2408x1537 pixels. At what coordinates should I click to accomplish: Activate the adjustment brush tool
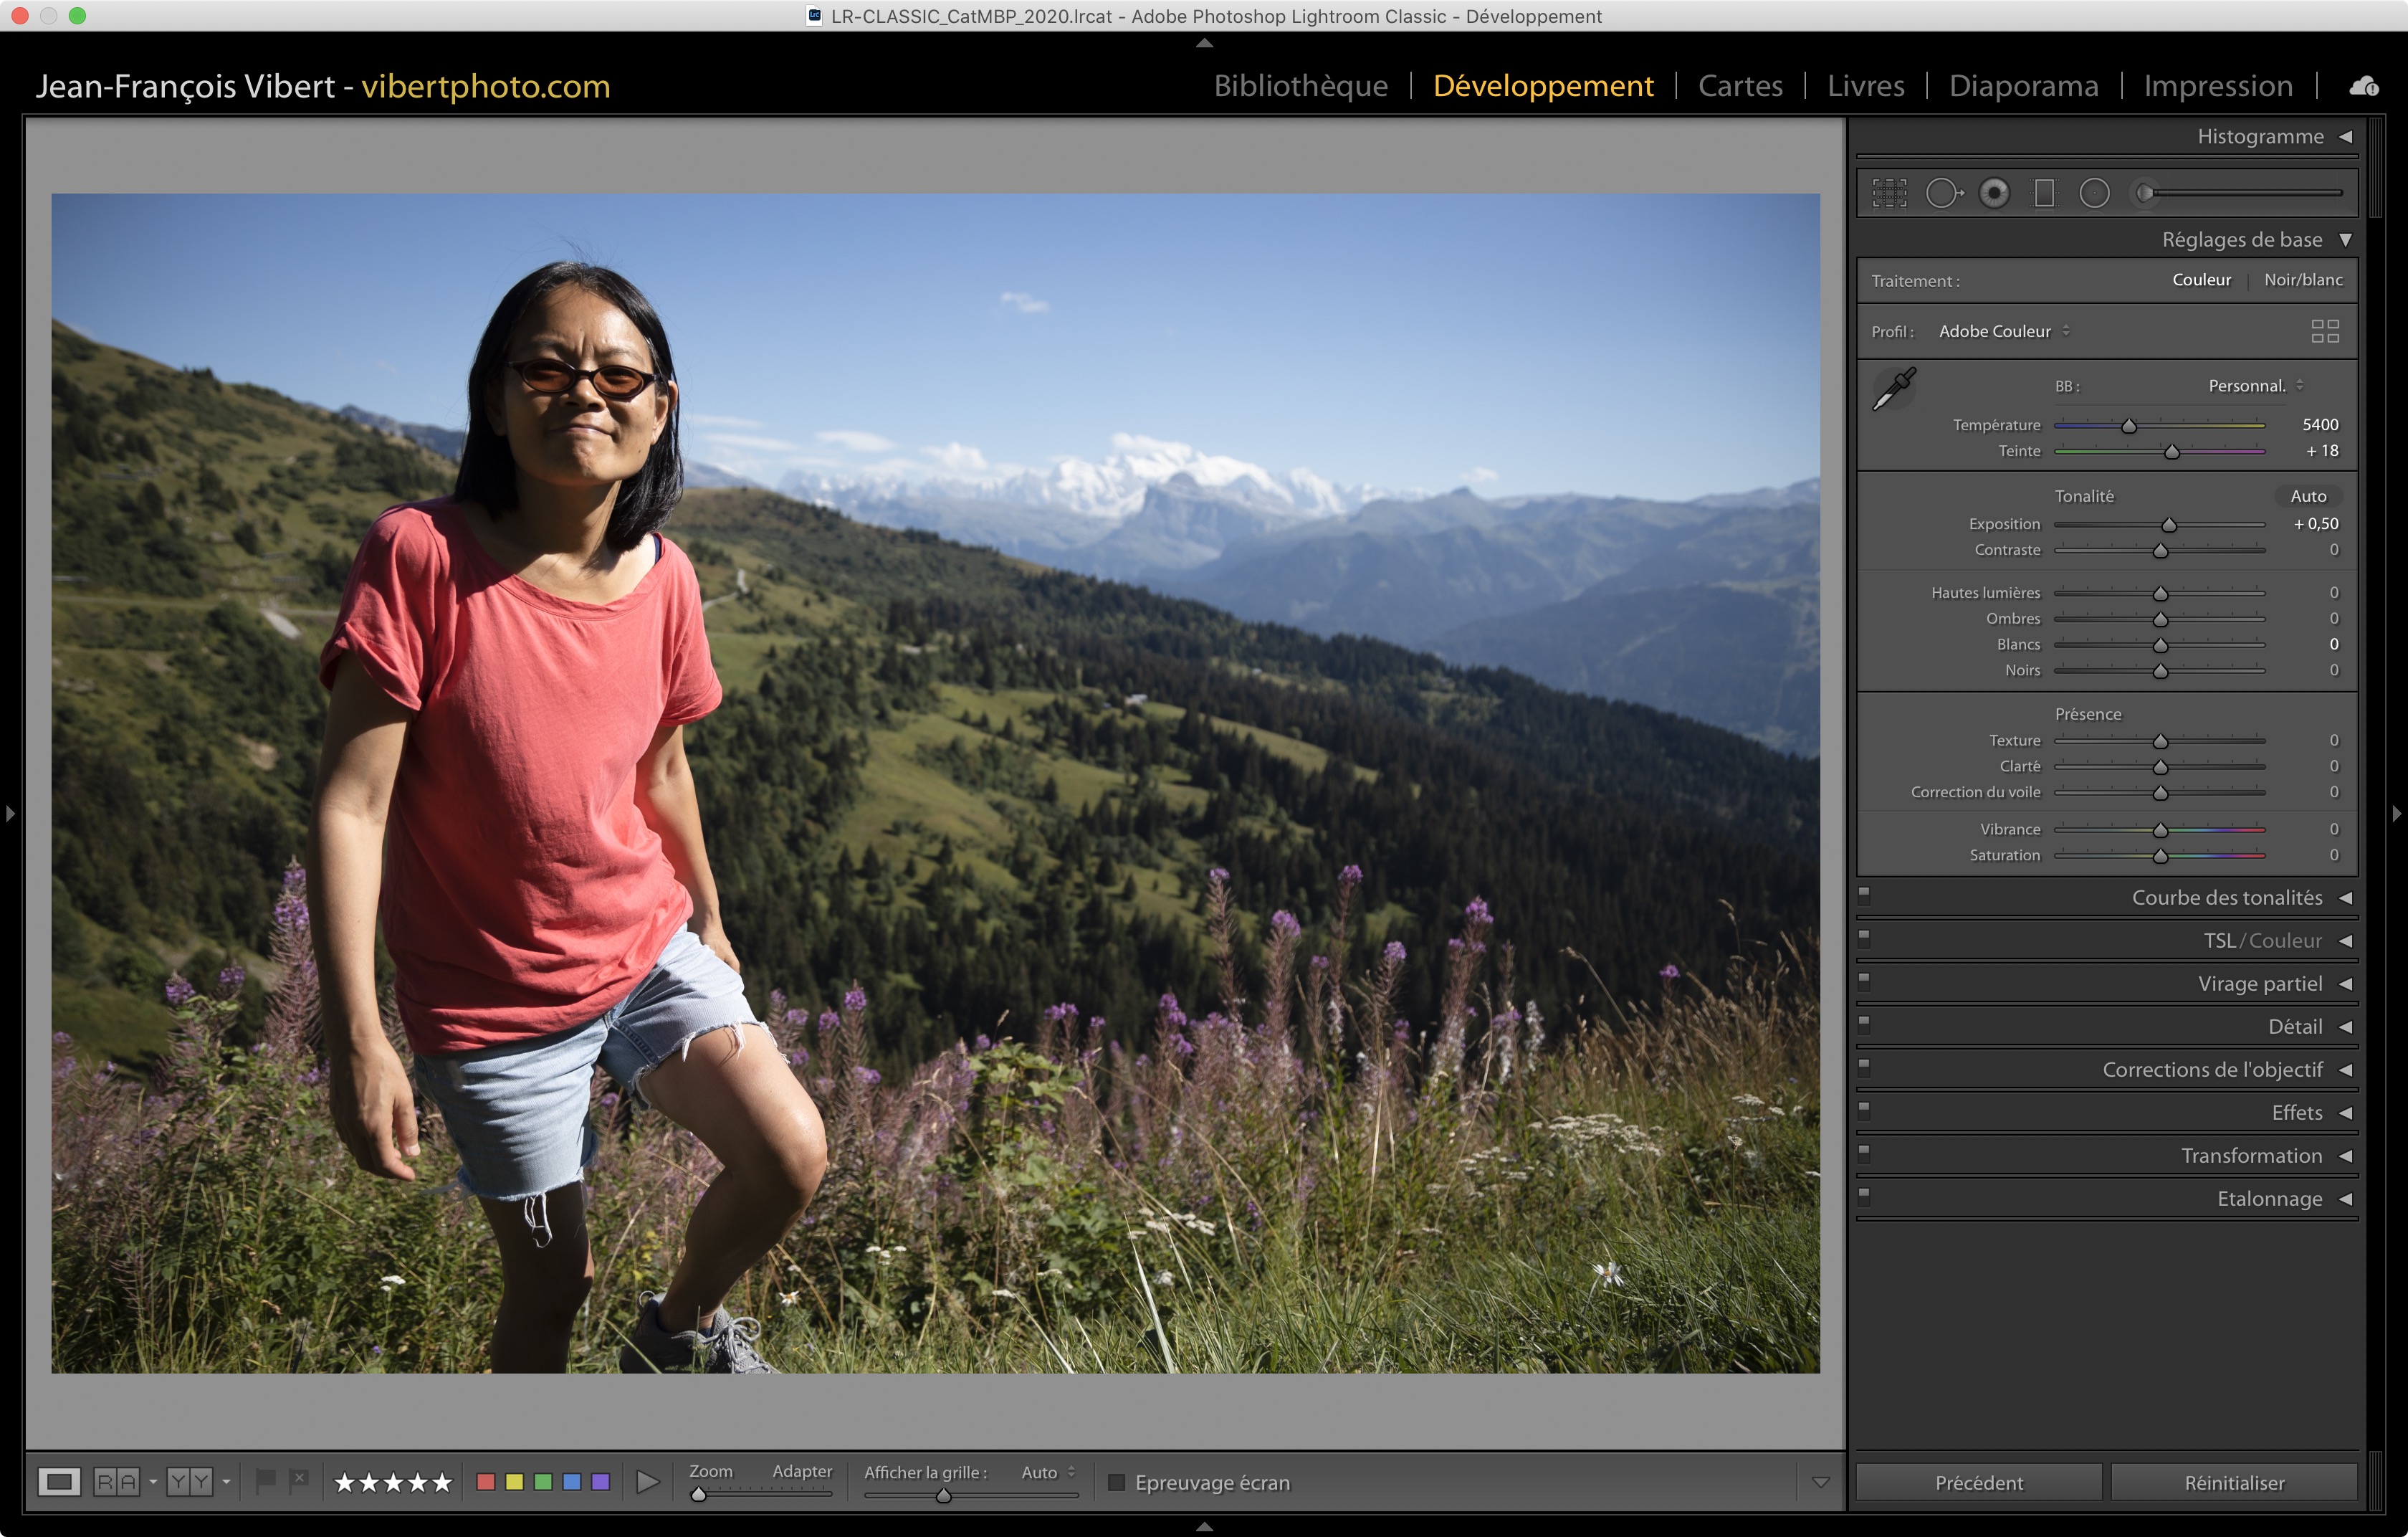pyautogui.click(x=2146, y=193)
